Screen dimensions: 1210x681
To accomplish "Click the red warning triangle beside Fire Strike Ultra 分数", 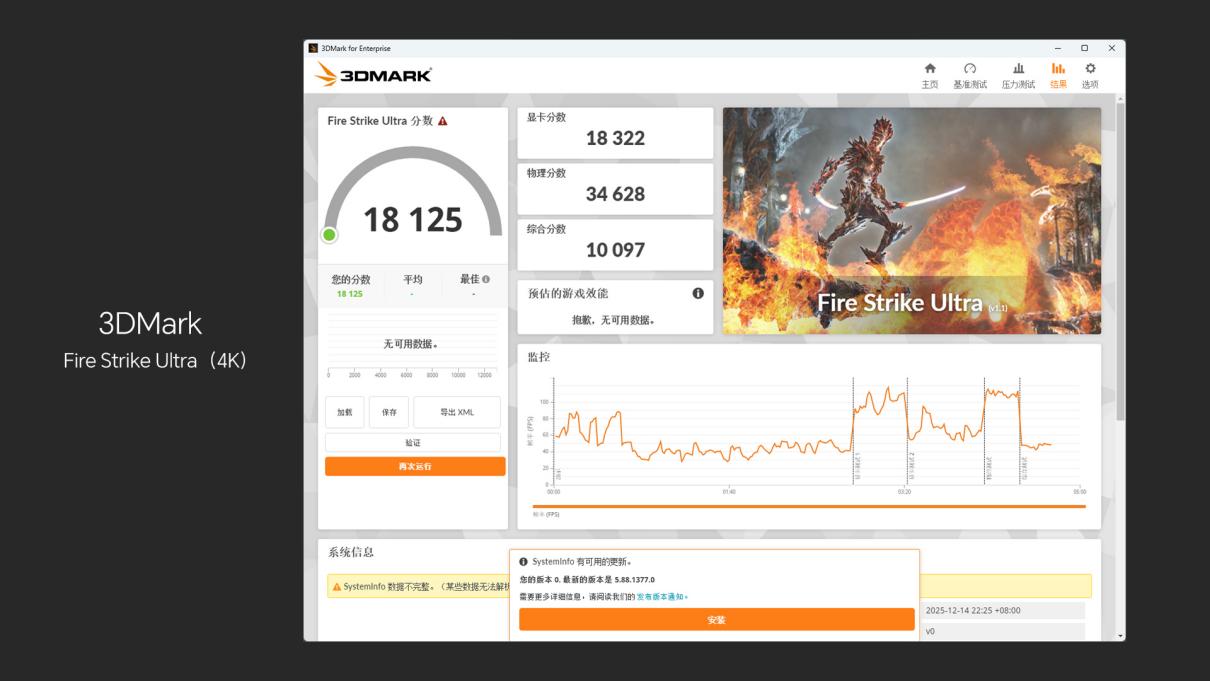I will pos(443,121).
